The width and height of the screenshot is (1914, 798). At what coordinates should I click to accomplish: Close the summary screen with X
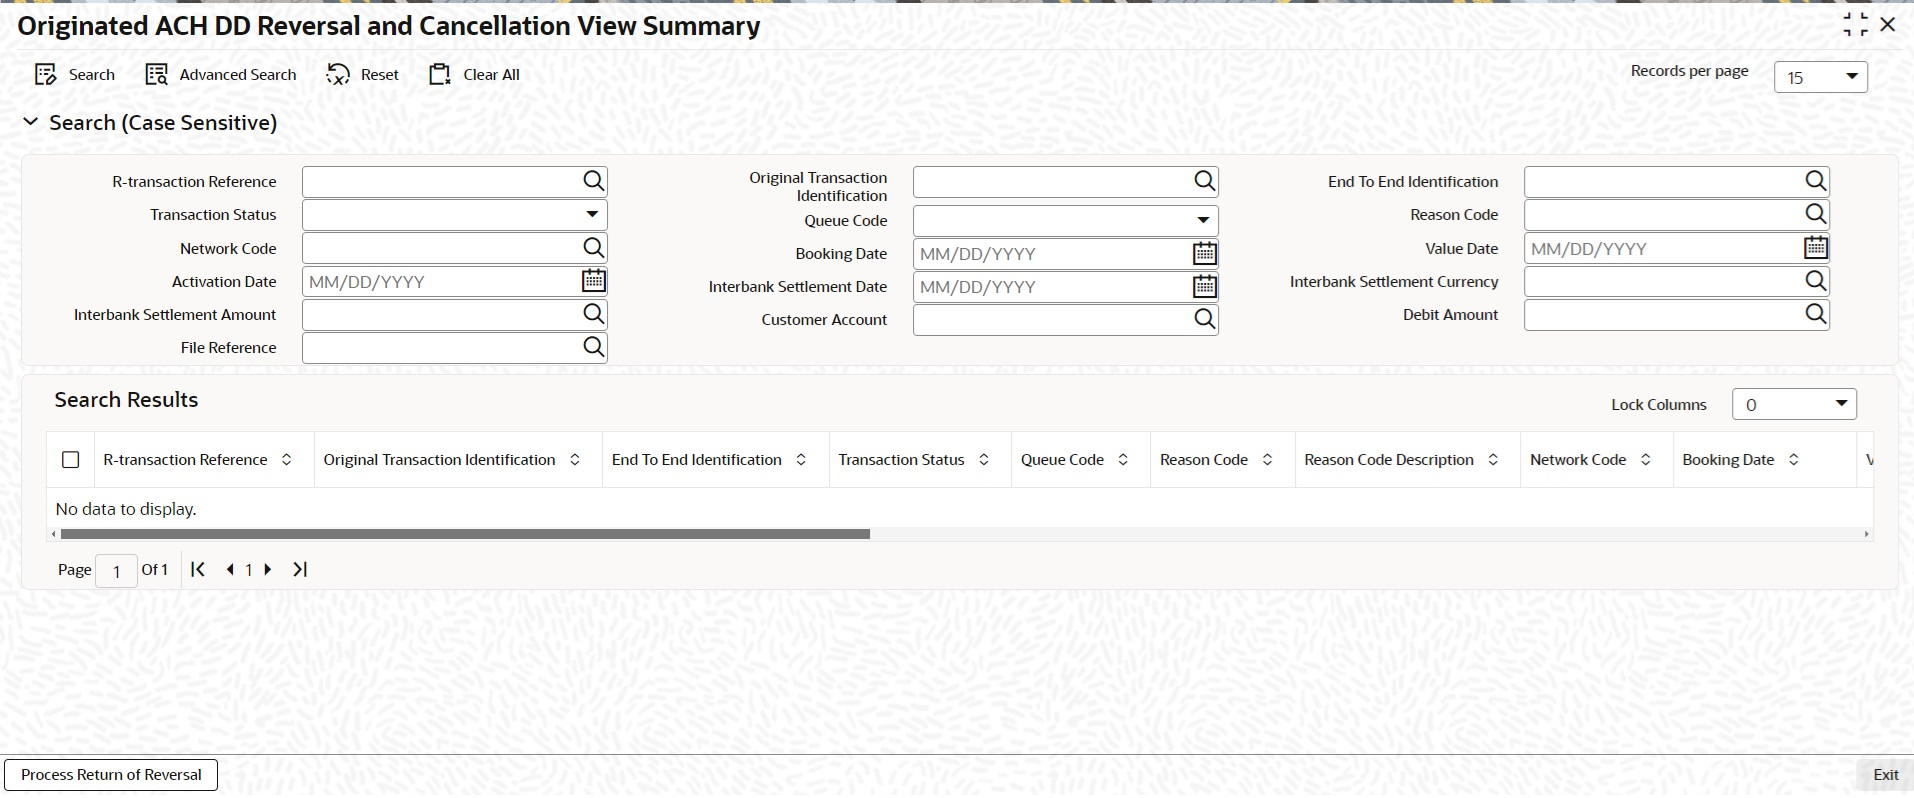point(1888,24)
